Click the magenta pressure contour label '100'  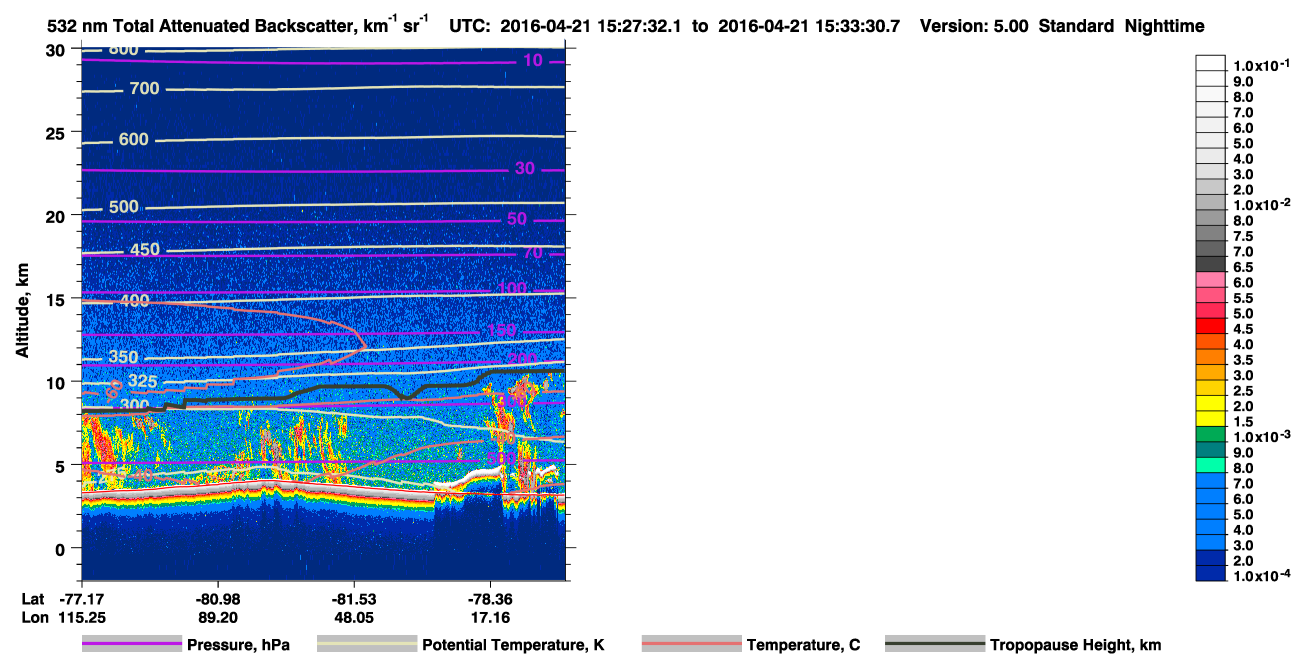[511, 289]
